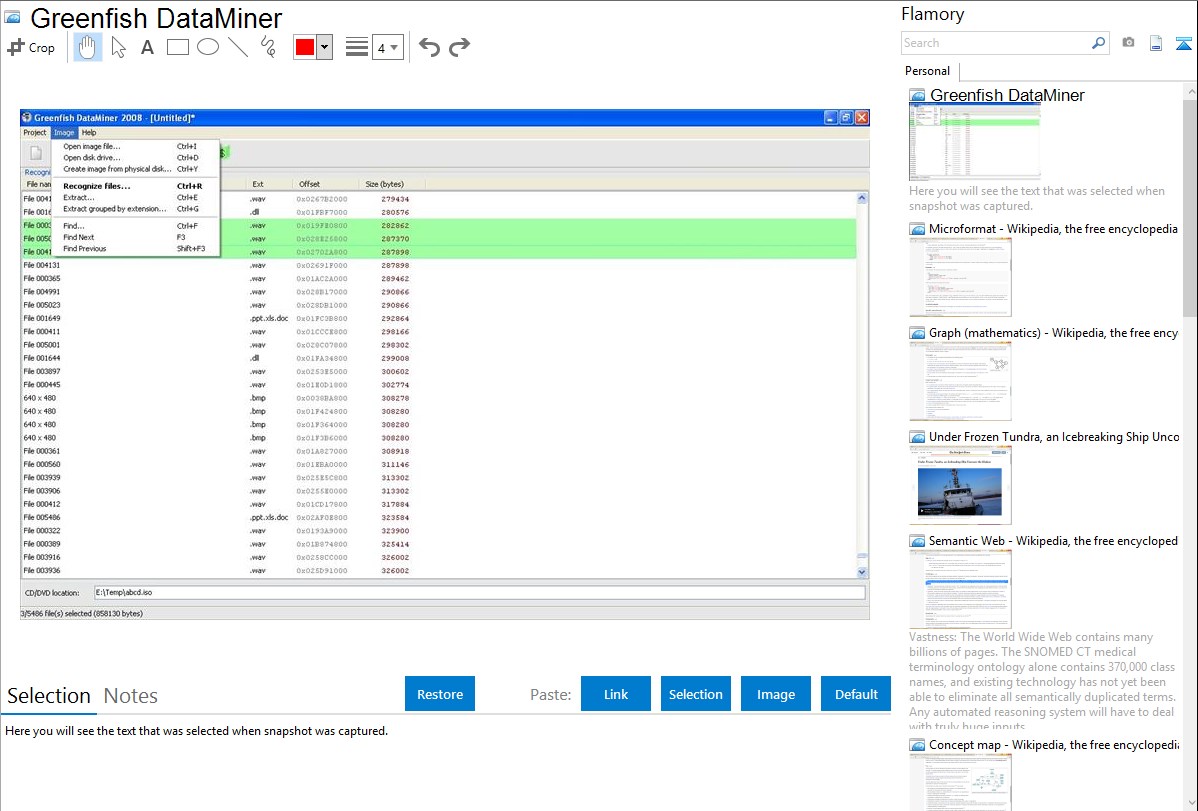Select the arrow pointer tool
Viewport: 1198px width, 811px height.
[118, 47]
